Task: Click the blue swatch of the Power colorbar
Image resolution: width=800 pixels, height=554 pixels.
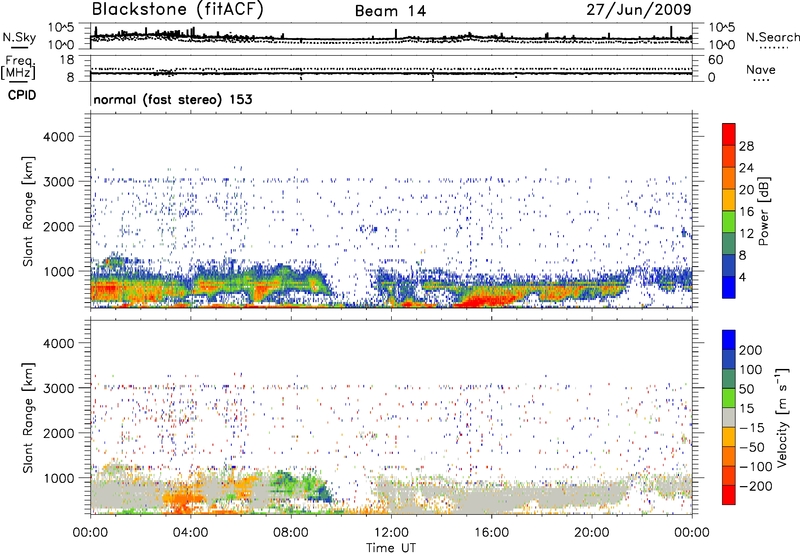Action: tap(729, 288)
